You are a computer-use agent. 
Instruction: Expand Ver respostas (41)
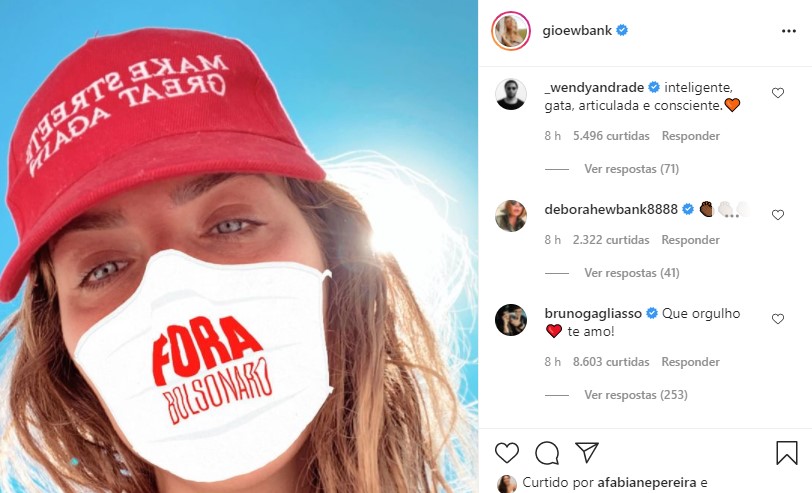click(631, 273)
